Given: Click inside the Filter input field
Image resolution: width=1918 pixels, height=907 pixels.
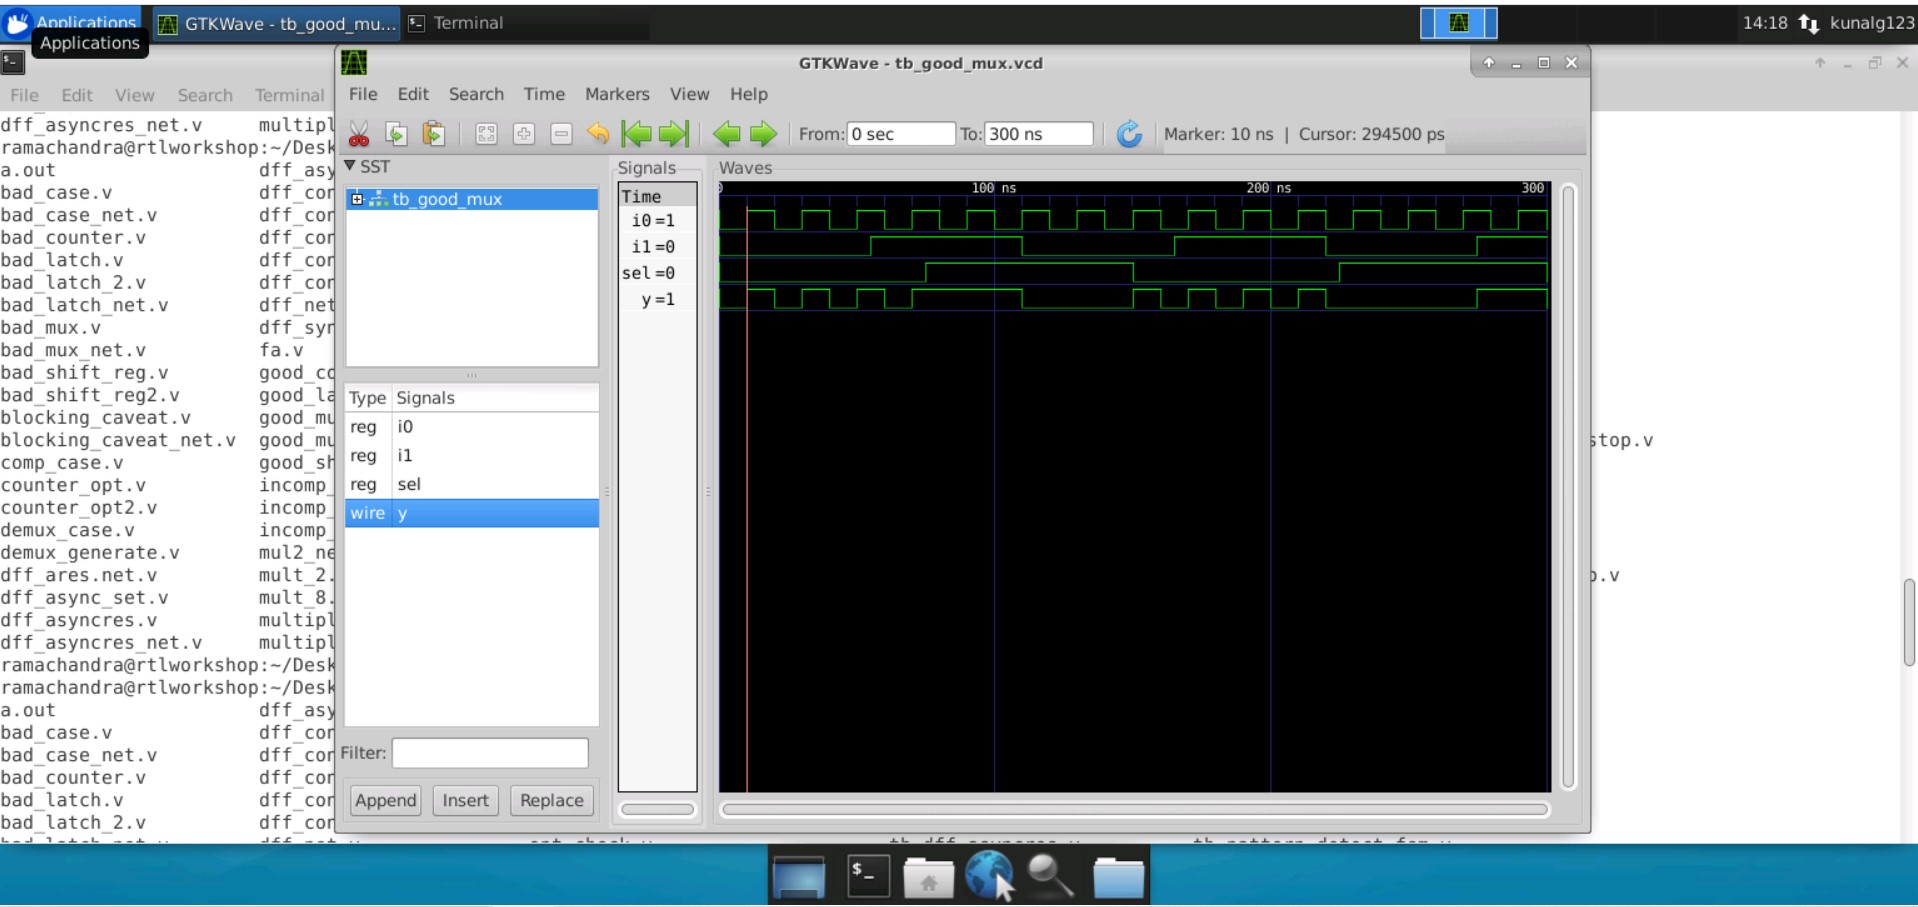Looking at the screenshot, I should 489,753.
